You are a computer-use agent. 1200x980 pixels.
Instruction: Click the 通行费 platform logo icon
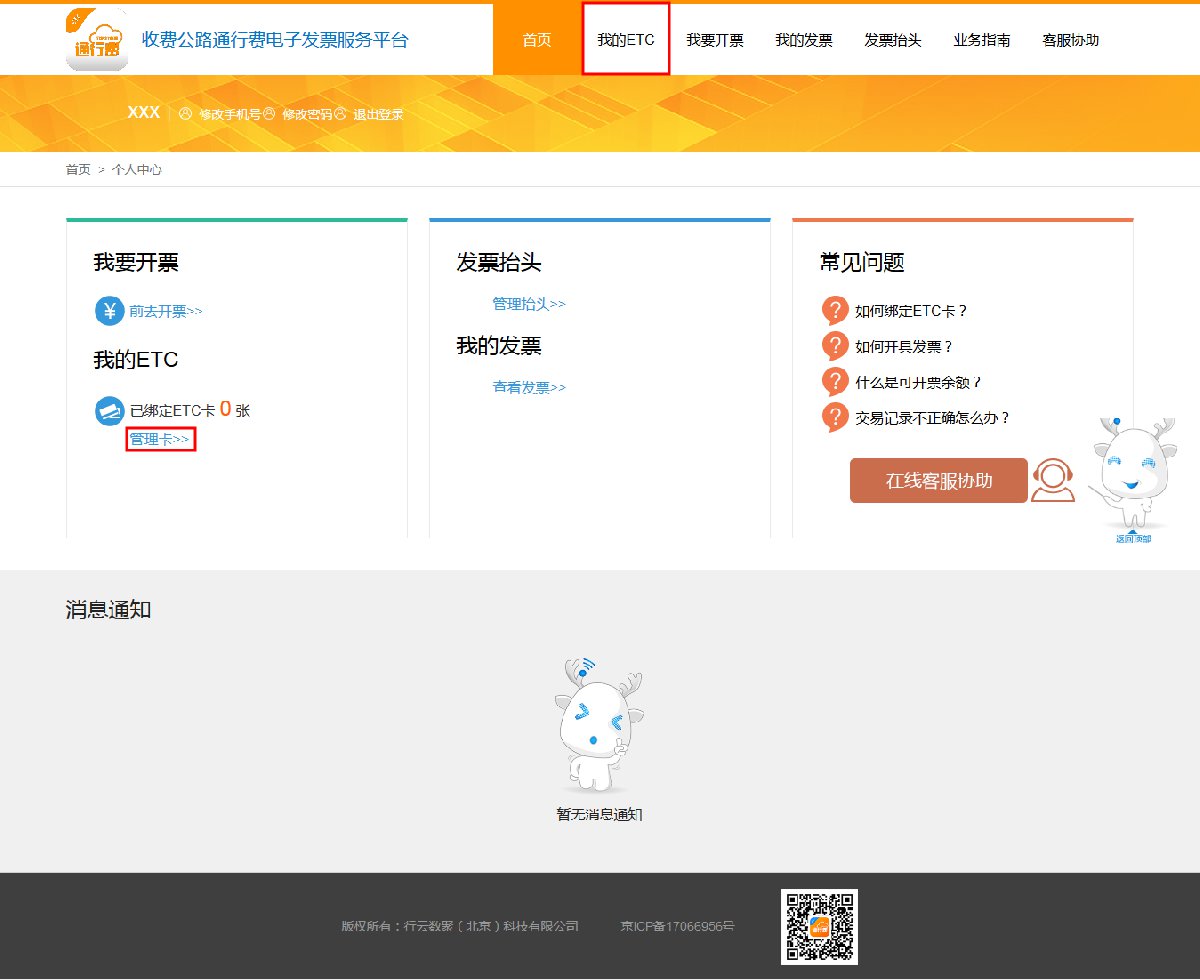pos(96,40)
